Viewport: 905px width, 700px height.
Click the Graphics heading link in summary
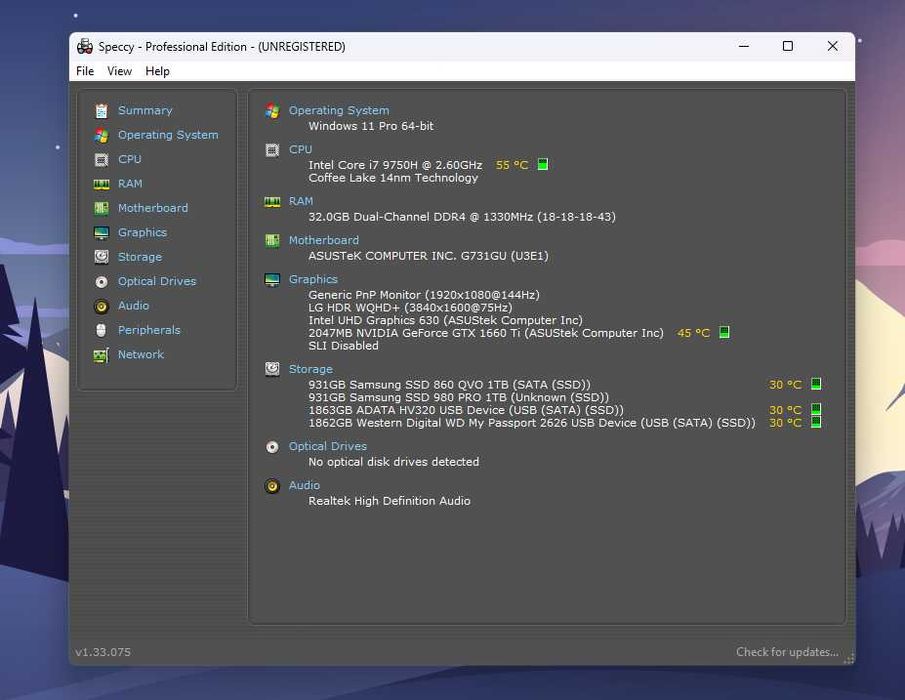click(x=313, y=279)
